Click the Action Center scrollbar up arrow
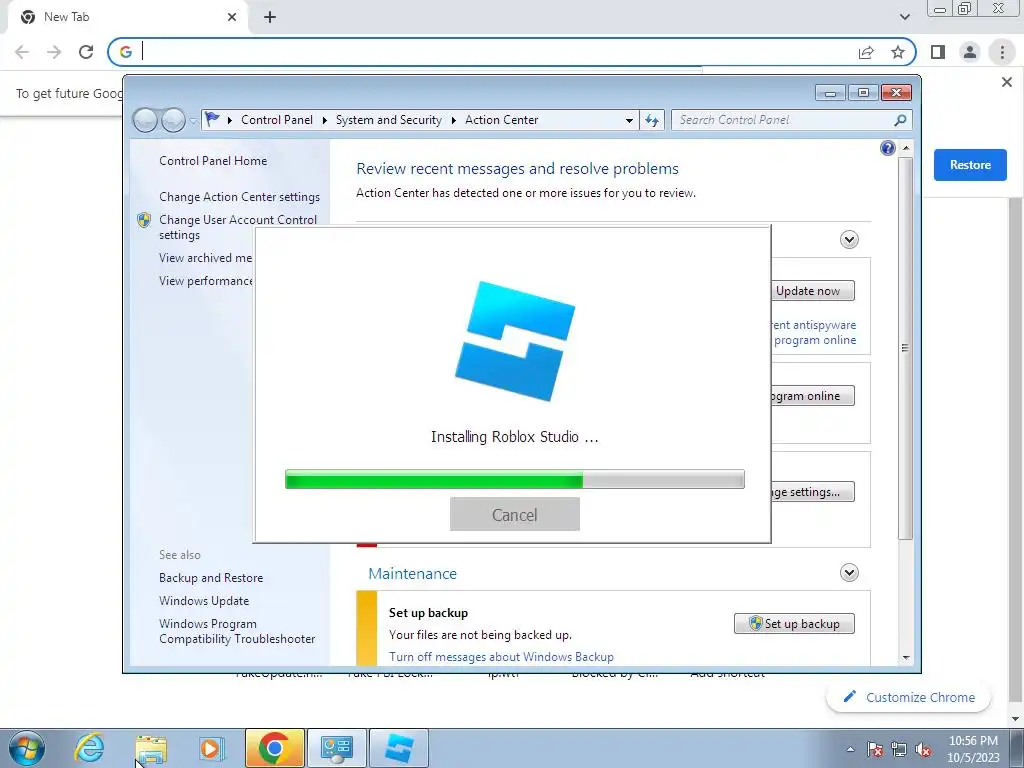Screen dimensions: 1024x768 [905, 148]
